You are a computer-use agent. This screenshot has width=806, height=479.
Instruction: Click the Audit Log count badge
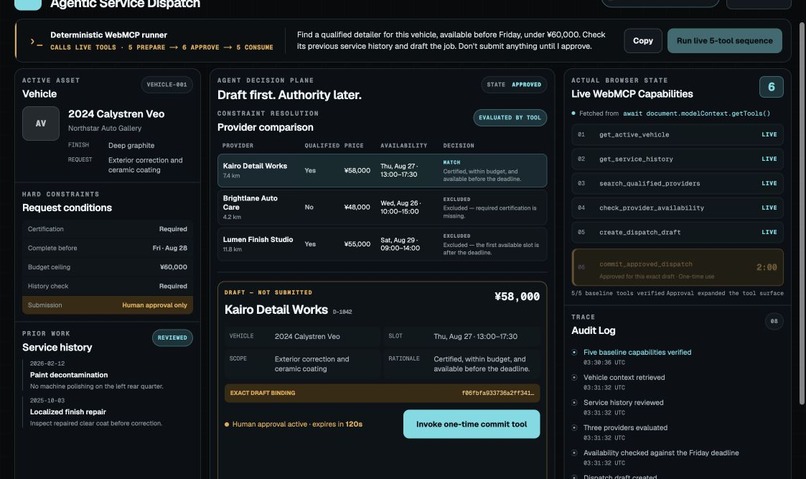(774, 321)
